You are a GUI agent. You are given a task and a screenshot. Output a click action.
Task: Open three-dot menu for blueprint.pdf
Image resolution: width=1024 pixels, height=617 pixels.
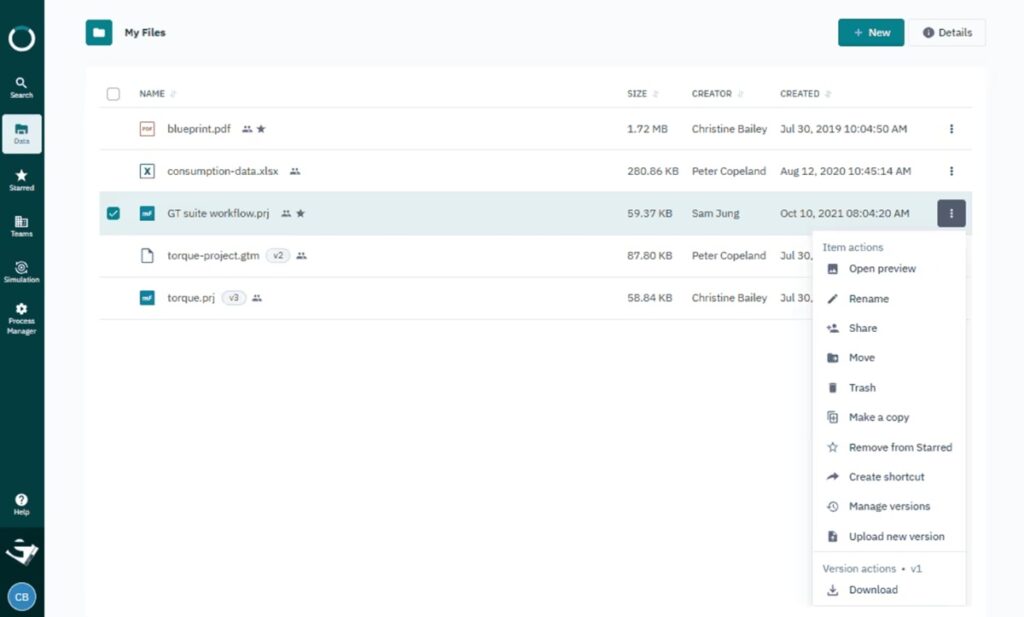[952, 129]
